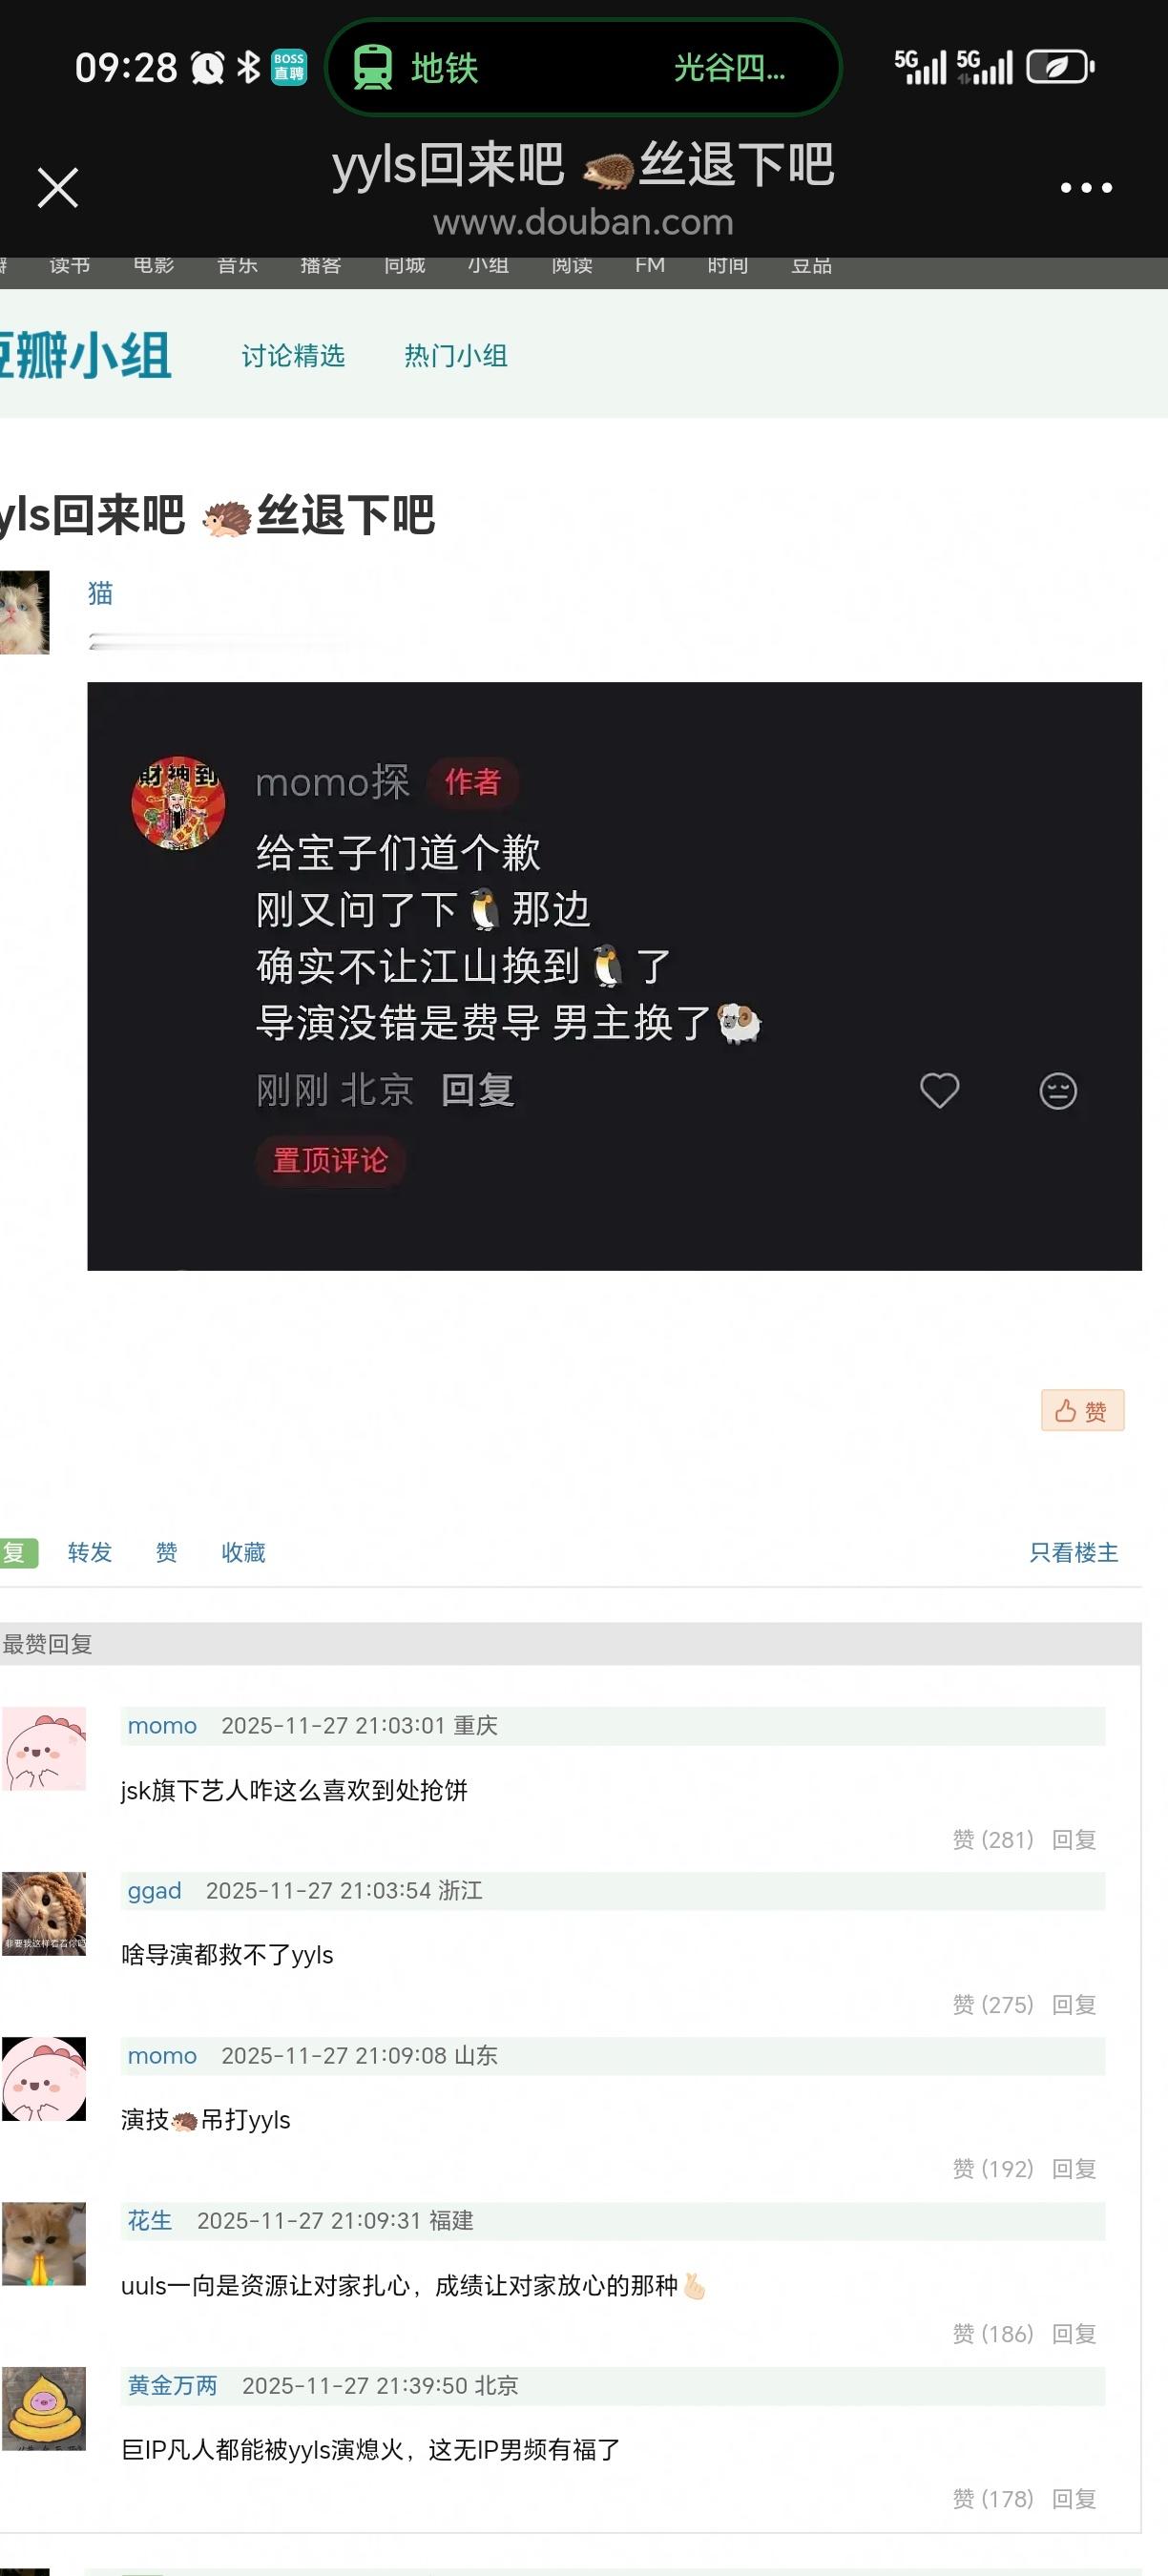Viewport: 1168px width, 2576px height.
Task: Reply to ggad's comment via 回复
Action: tap(1074, 2004)
